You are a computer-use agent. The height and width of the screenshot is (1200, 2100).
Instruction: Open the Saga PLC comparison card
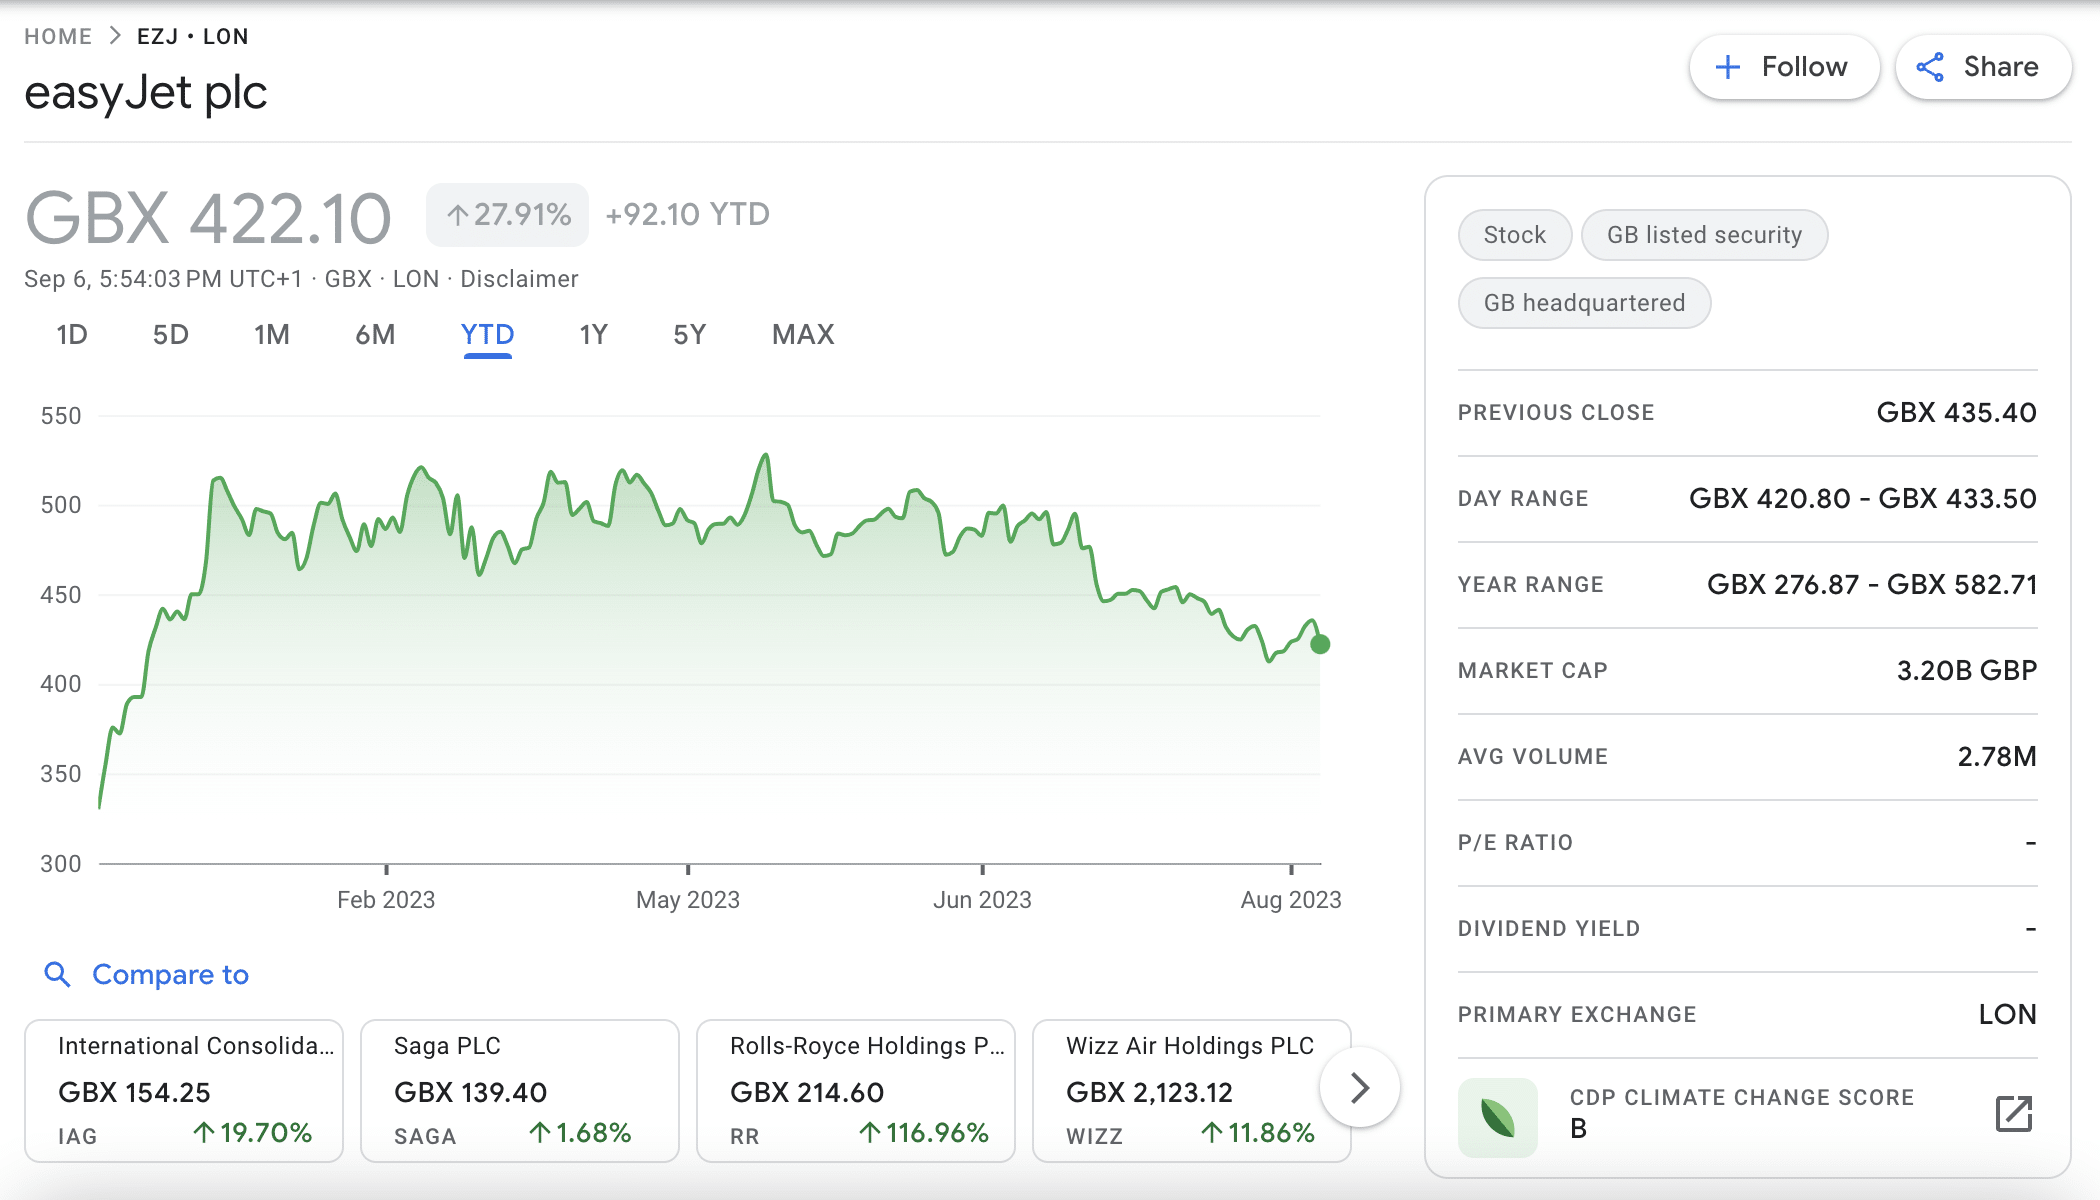pyautogui.click(x=520, y=1090)
